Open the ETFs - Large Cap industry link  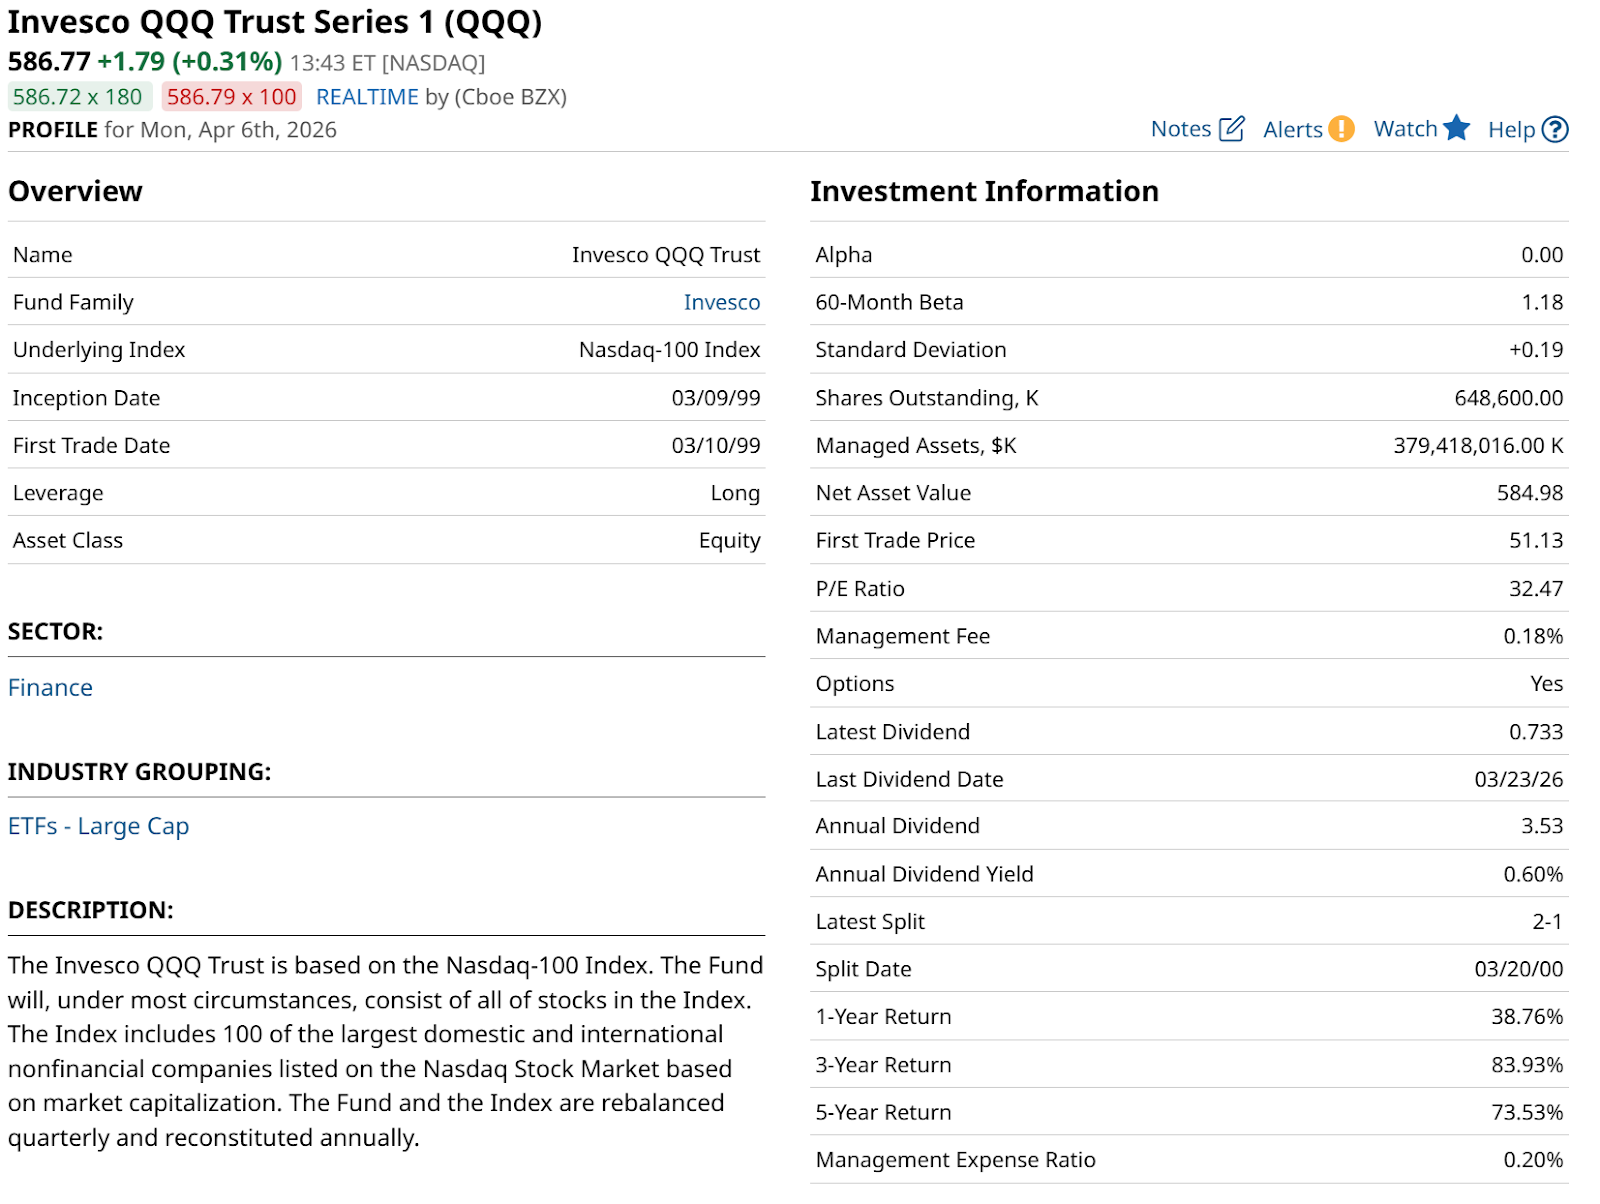coord(98,826)
